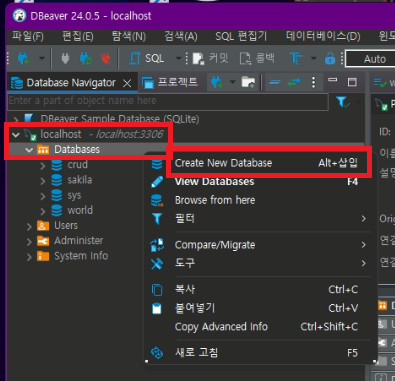Click the object name filter input field
Screen dimensions: 395x381
tap(168, 101)
